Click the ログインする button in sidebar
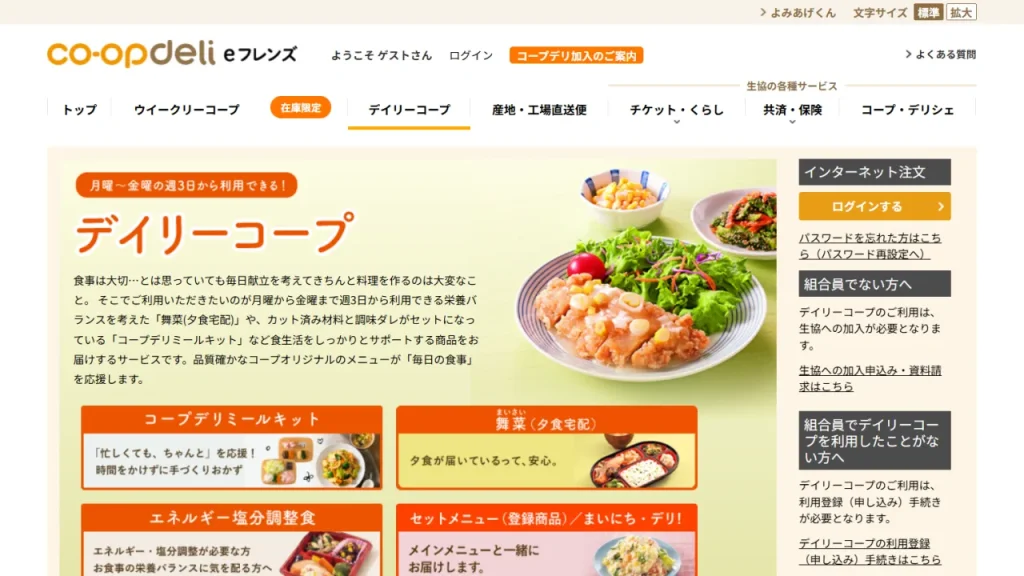1024x576 pixels. pyautogui.click(x=874, y=206)
